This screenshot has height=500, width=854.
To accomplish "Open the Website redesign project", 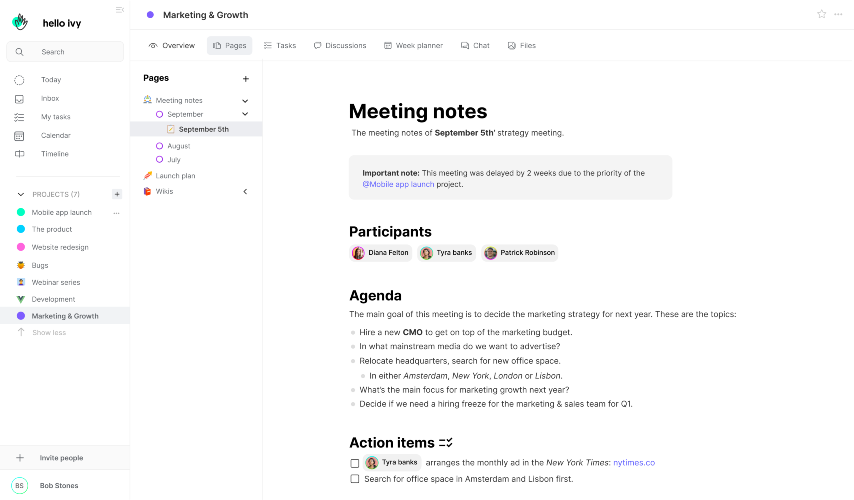I will point(60,247).
